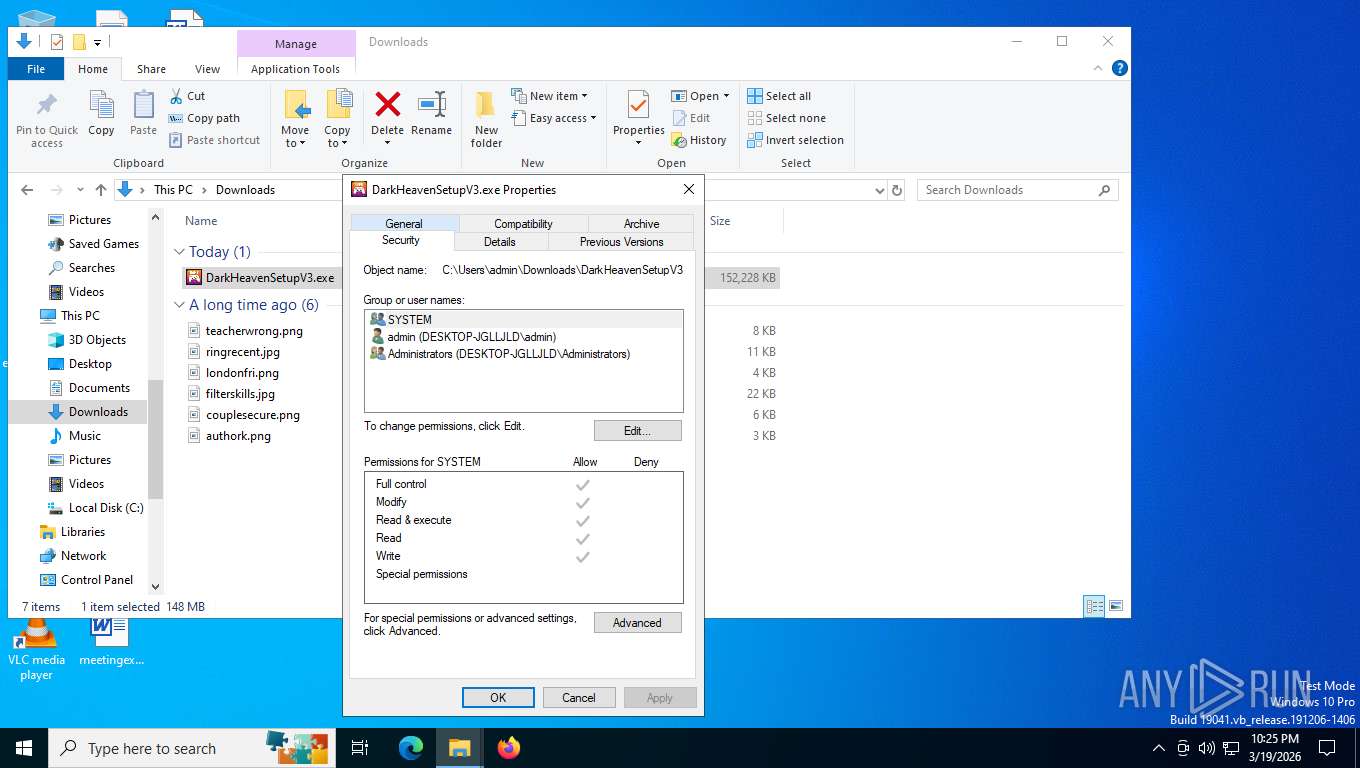
Task: Click the Paste ribbon icon
Action: [x=143, y=105]
